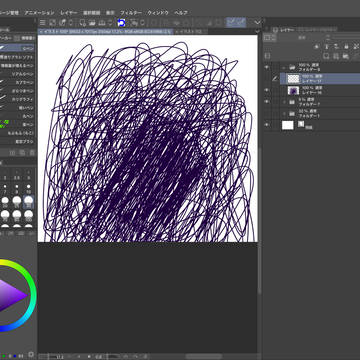Viewport: 360px width, 360px height.
Task: Open the canvas tab list dropdown arrow
Action: 257,31
